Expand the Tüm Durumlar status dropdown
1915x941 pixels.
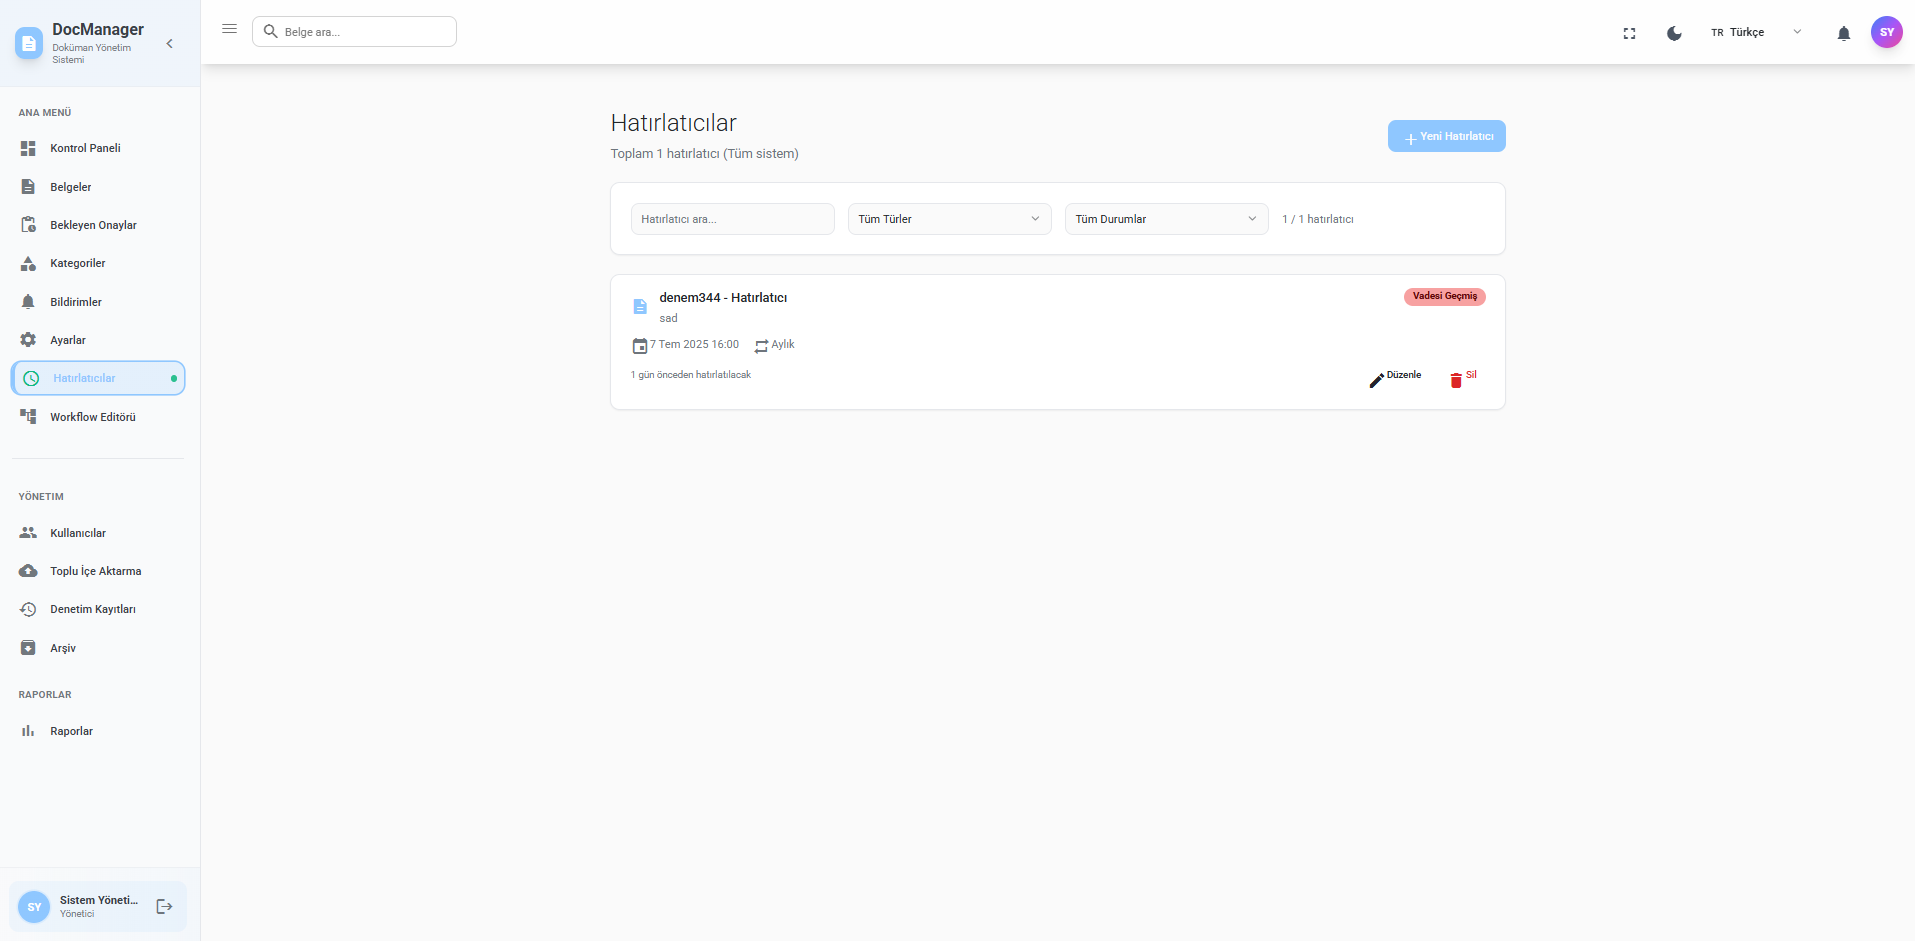coord(1166,219)
